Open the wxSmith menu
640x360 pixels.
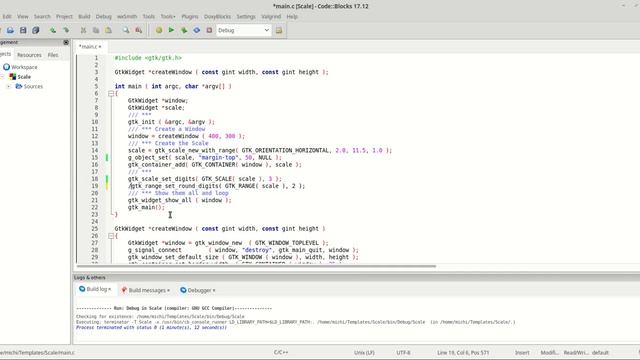coord(127,17)
